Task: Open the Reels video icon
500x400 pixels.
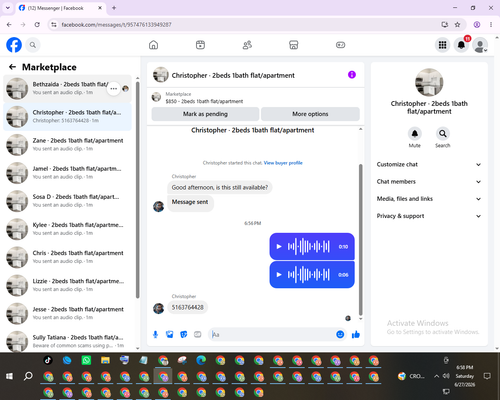Action: (200, 45)
